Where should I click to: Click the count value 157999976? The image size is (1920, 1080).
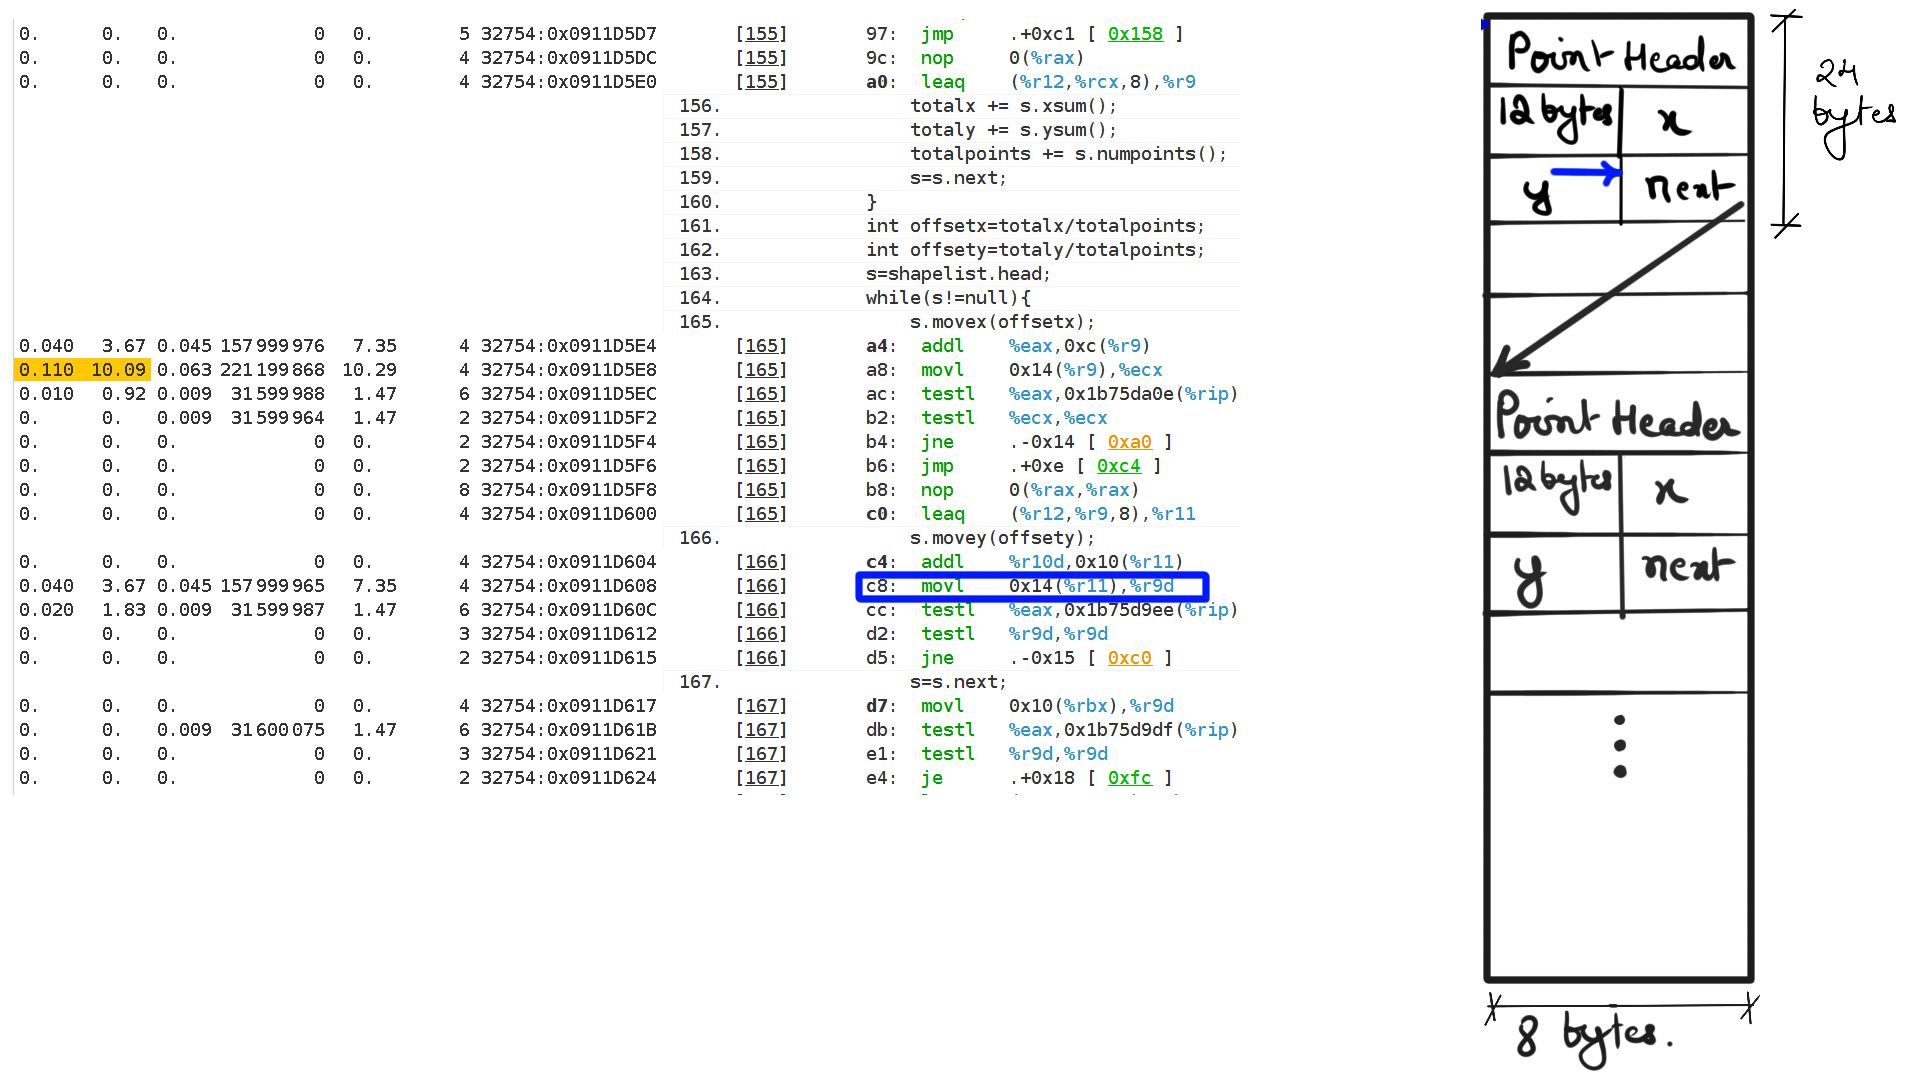point(272,346)
